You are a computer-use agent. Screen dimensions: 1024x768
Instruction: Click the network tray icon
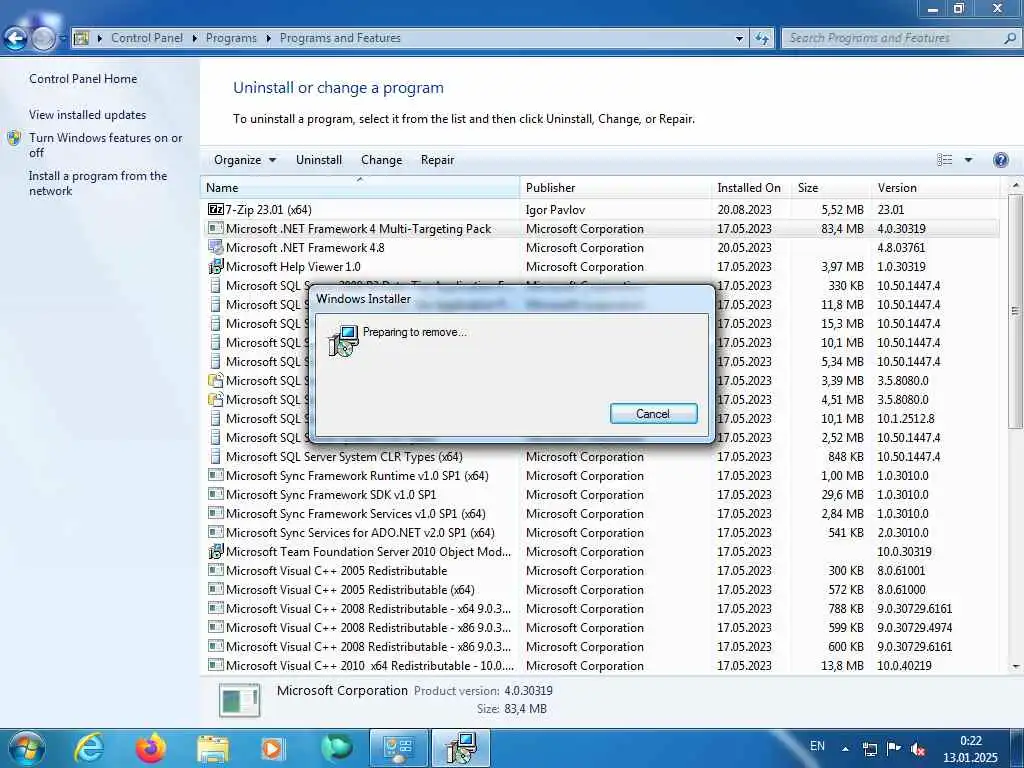click(870, 749)
